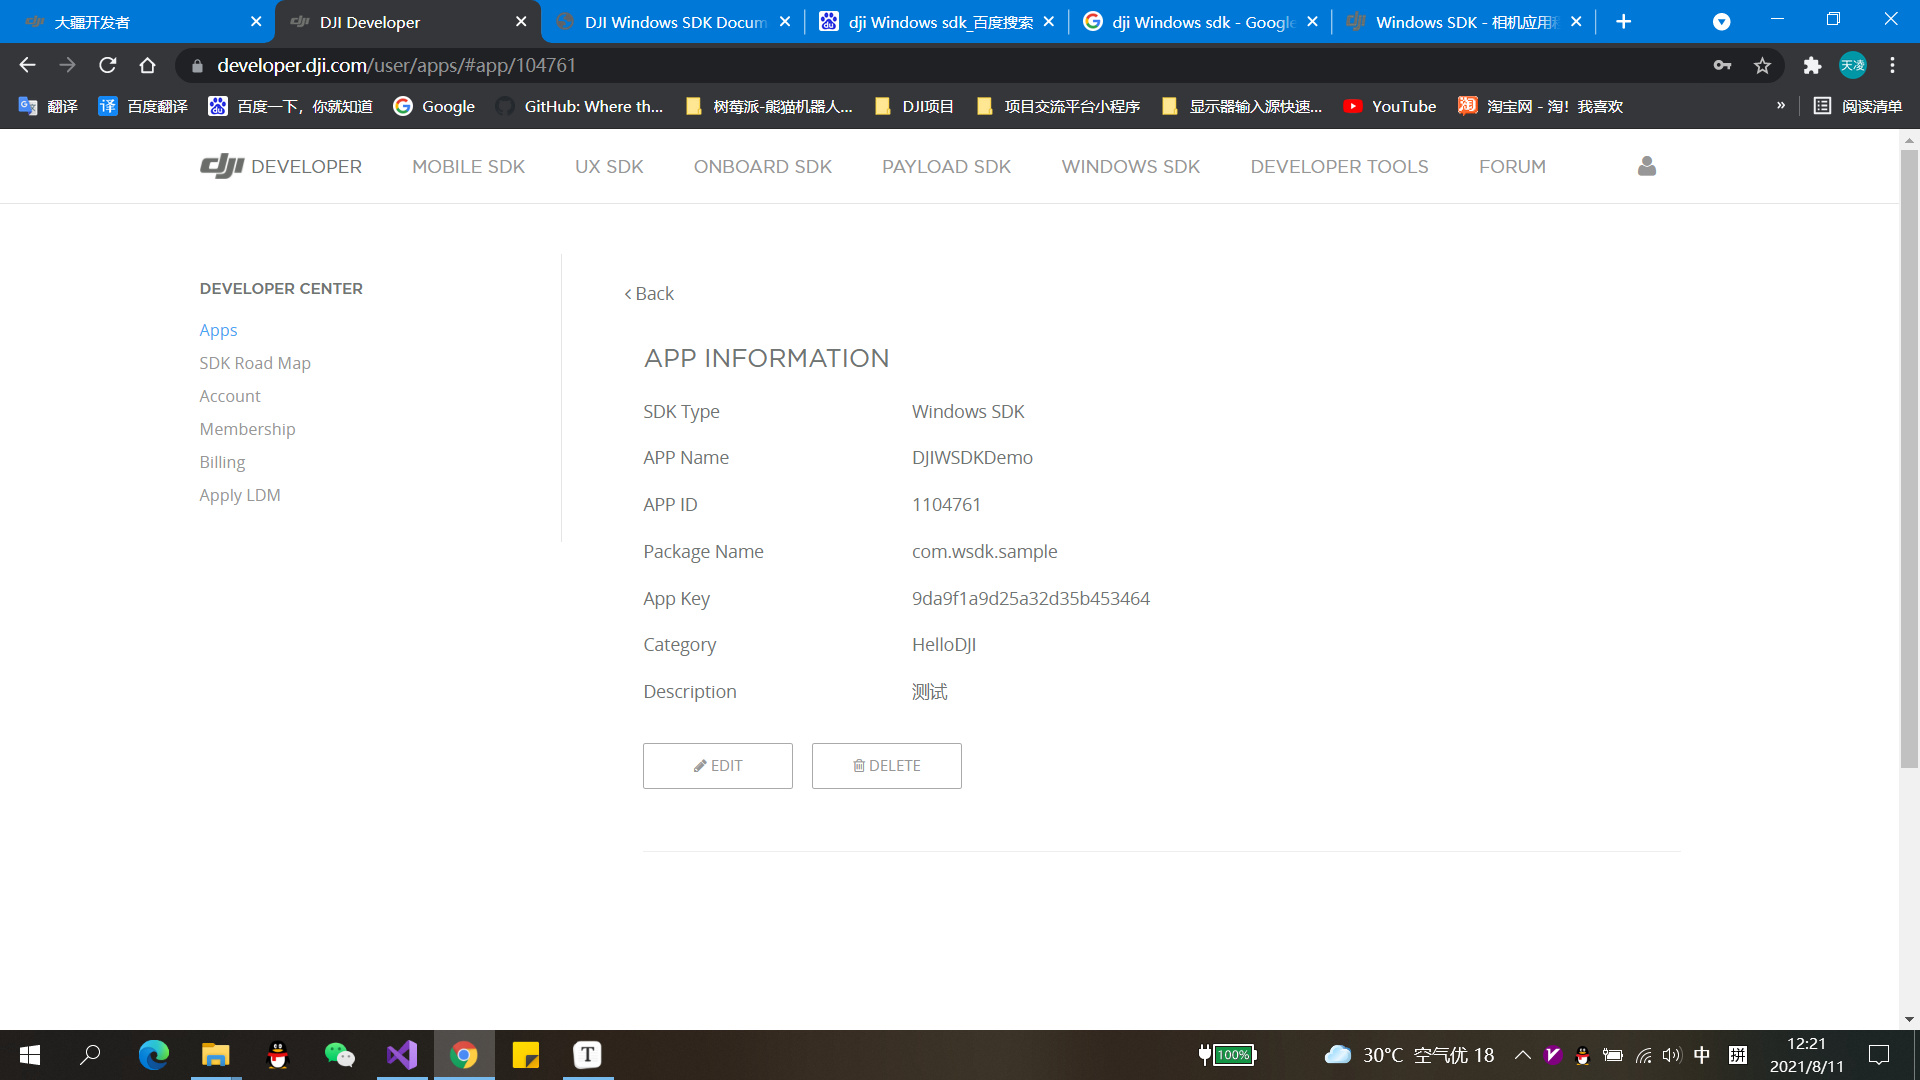Reload the current page
This screenshot has width=1920, height=1080.
(x=108, y=65)
